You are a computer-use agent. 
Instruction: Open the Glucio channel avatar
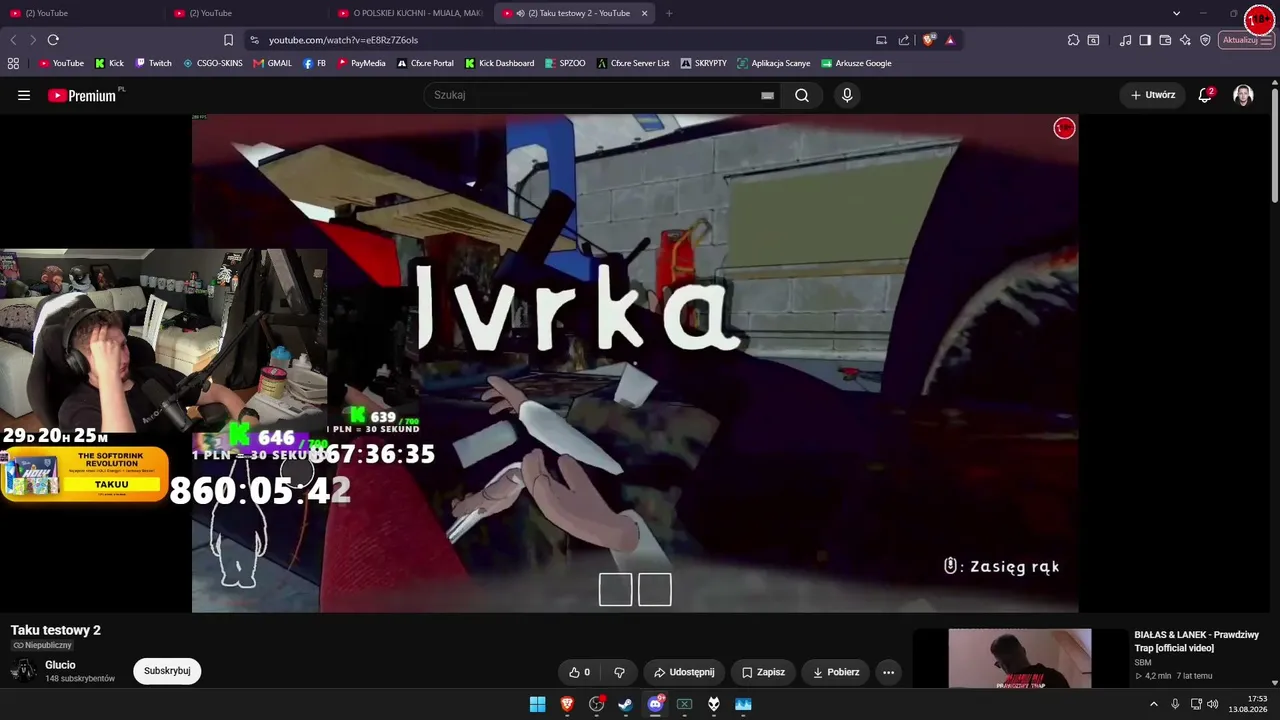[23, 671]
